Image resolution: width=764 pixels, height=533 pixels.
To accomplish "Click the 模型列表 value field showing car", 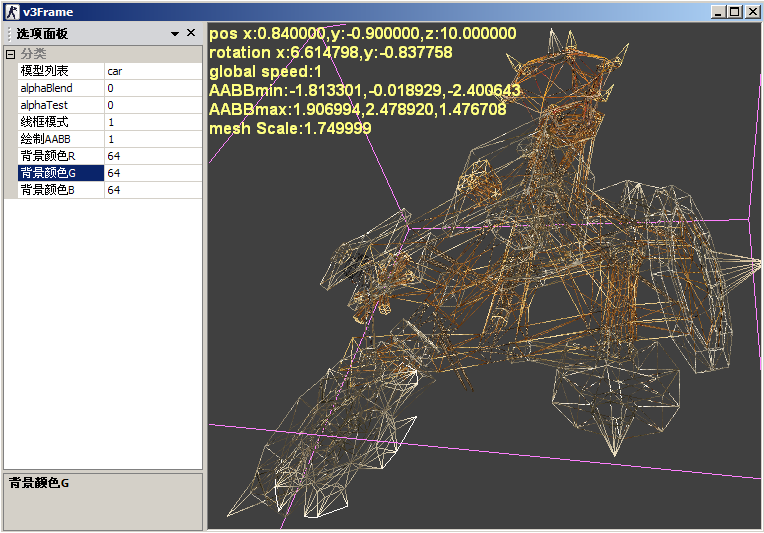I will (x=153, y=71).
